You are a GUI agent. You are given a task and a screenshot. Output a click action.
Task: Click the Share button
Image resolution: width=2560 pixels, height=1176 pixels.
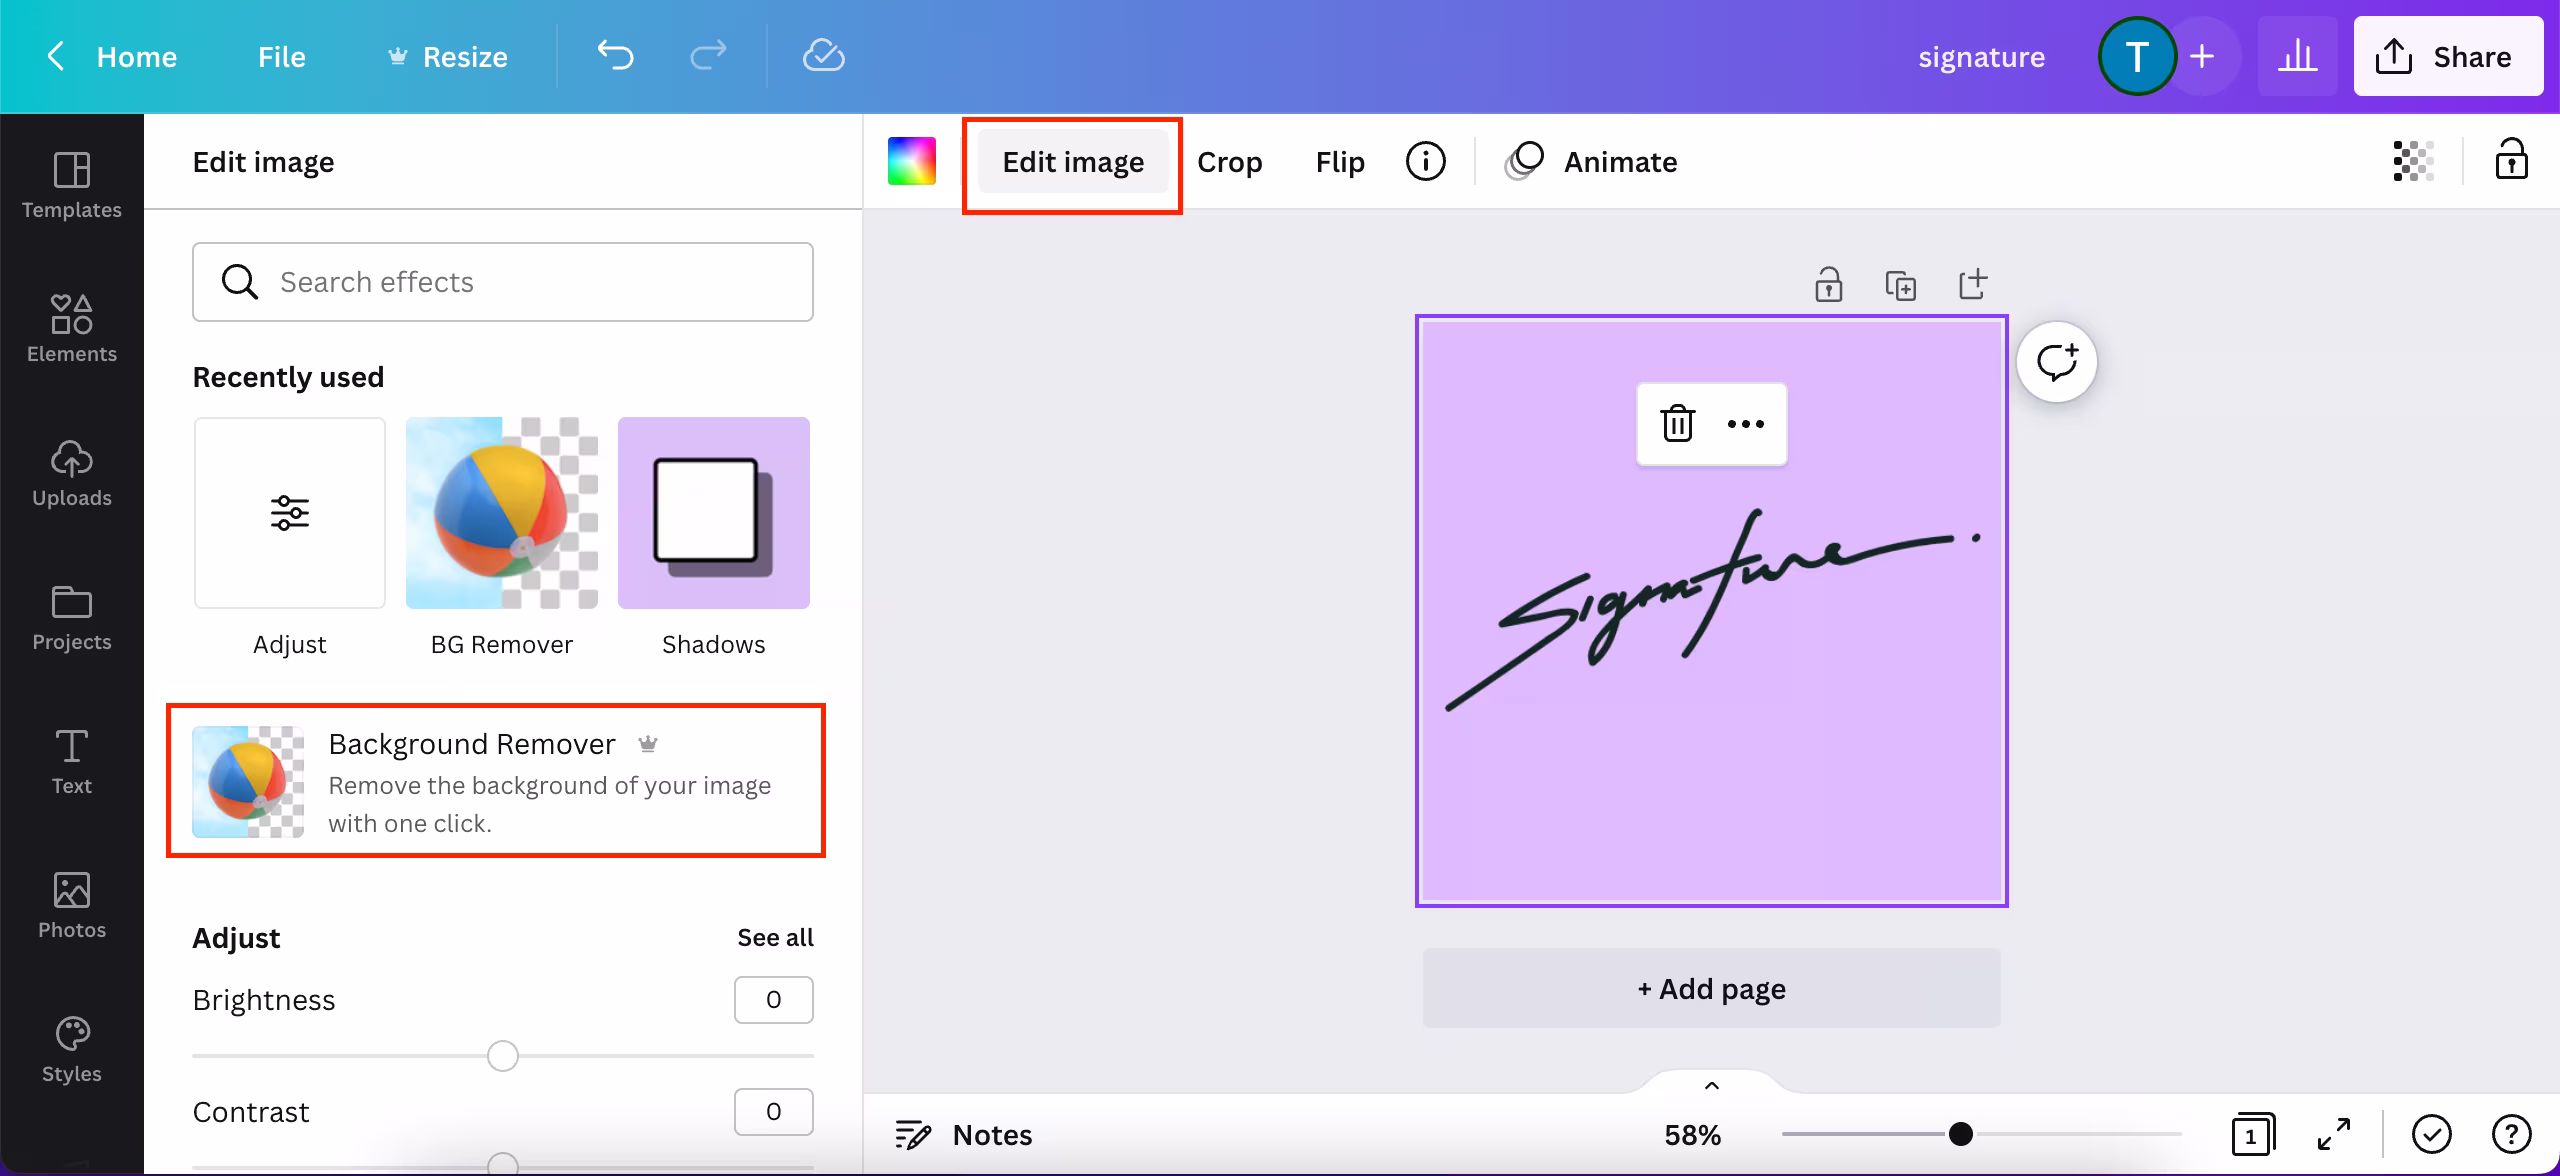point(2447,57)
